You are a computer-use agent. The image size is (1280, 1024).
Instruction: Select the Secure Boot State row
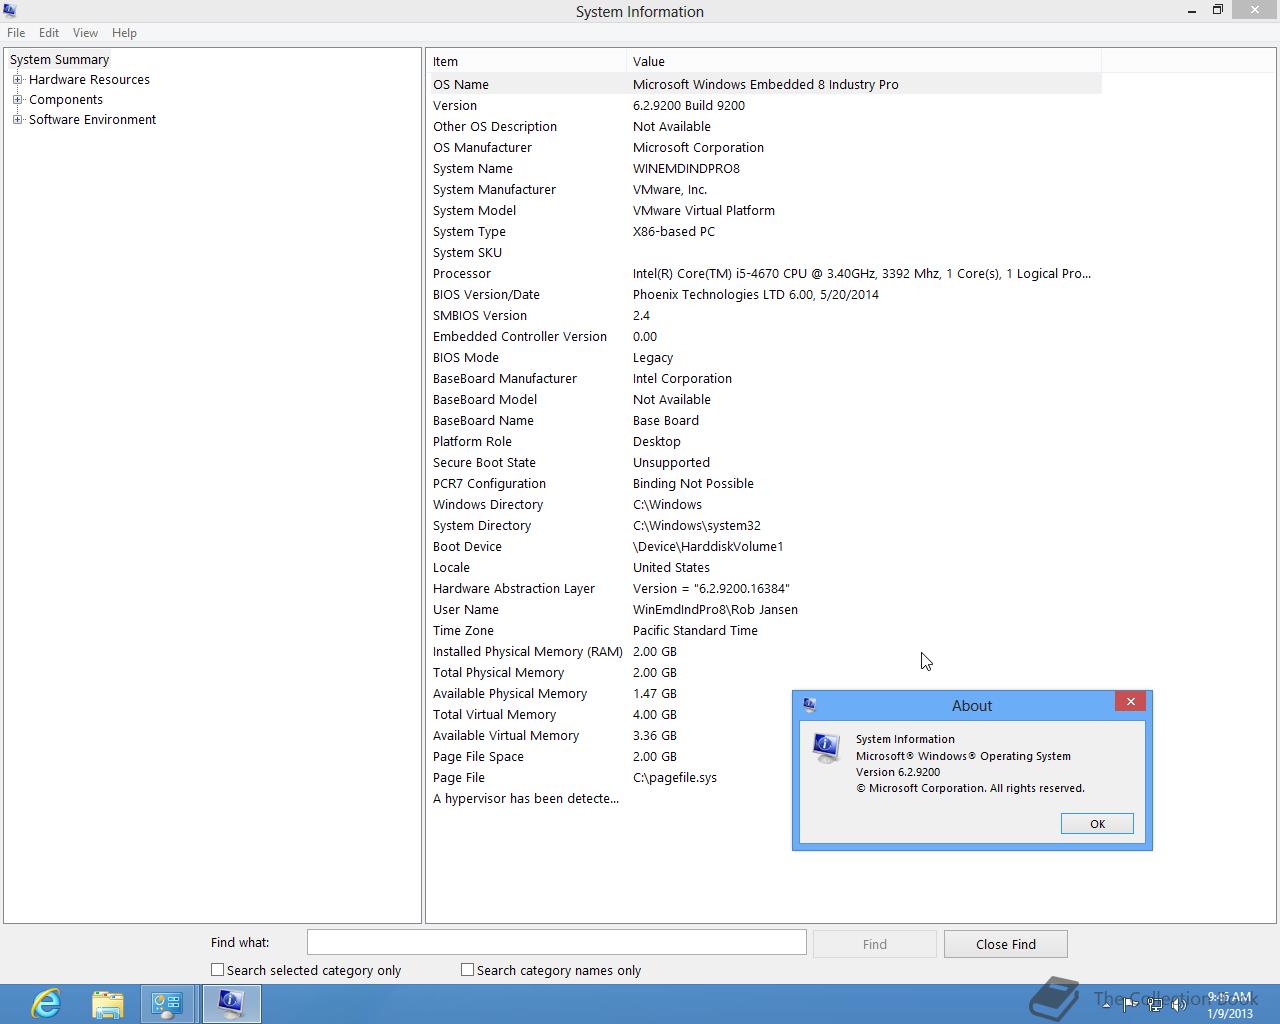[765, 462]
